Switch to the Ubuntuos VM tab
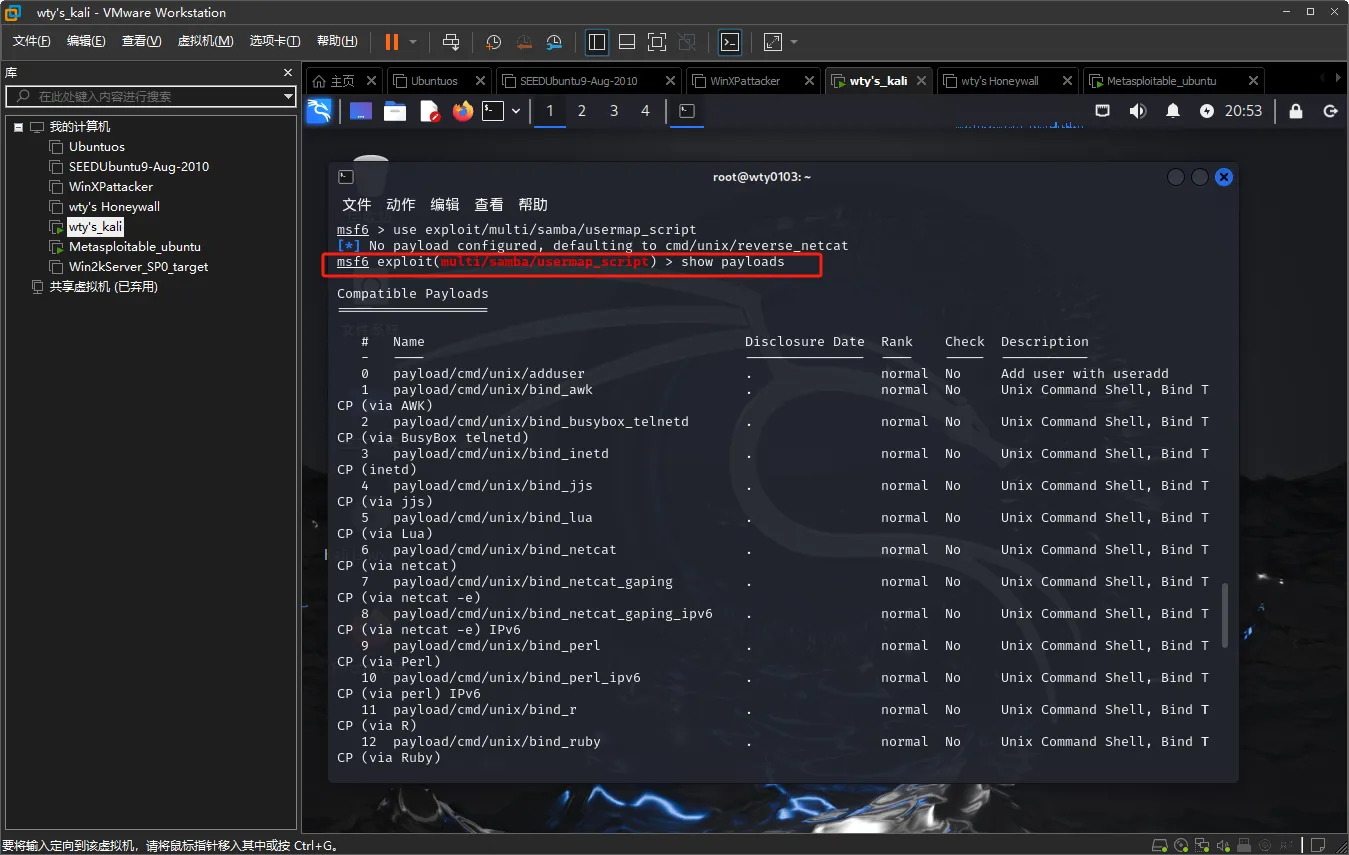The image size is (1349, 855). point(434,81)
